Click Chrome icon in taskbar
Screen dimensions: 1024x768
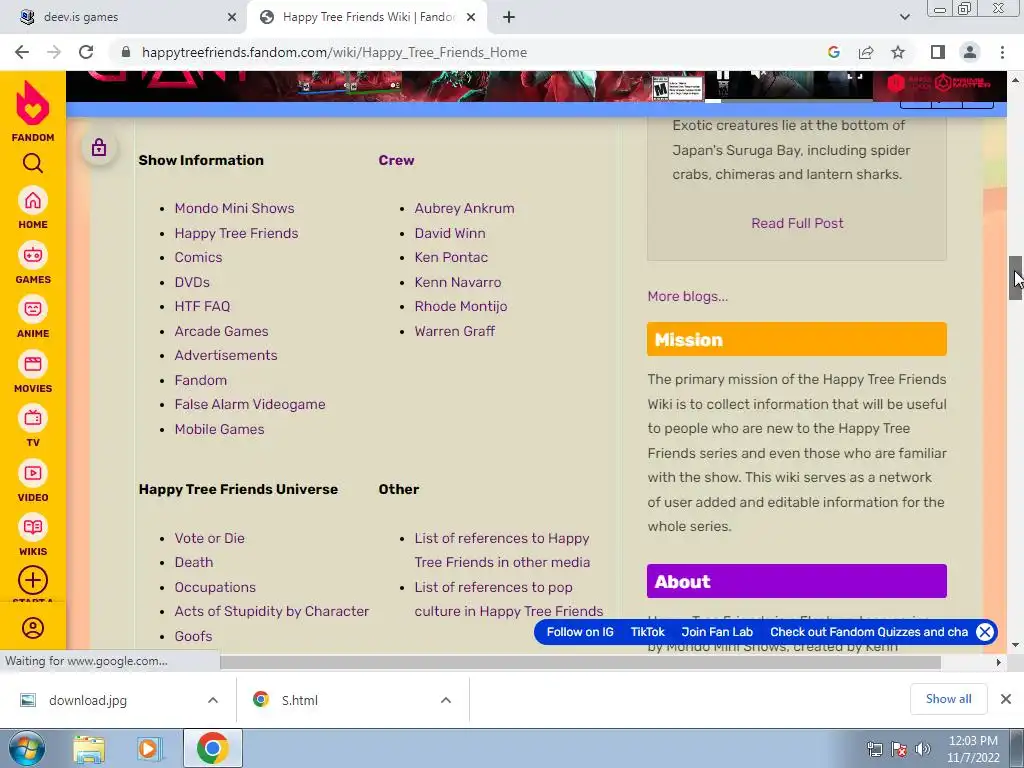click(x=213, y=748)
